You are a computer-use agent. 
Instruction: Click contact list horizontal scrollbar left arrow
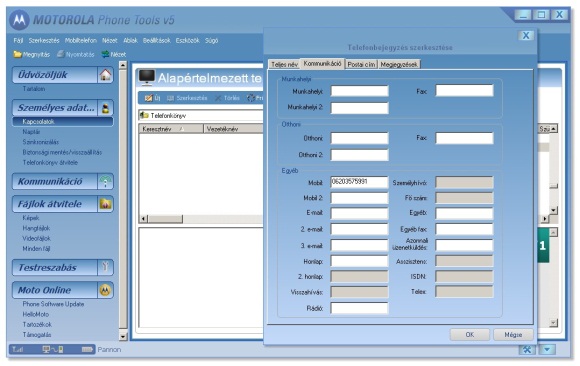click(144, 219)
